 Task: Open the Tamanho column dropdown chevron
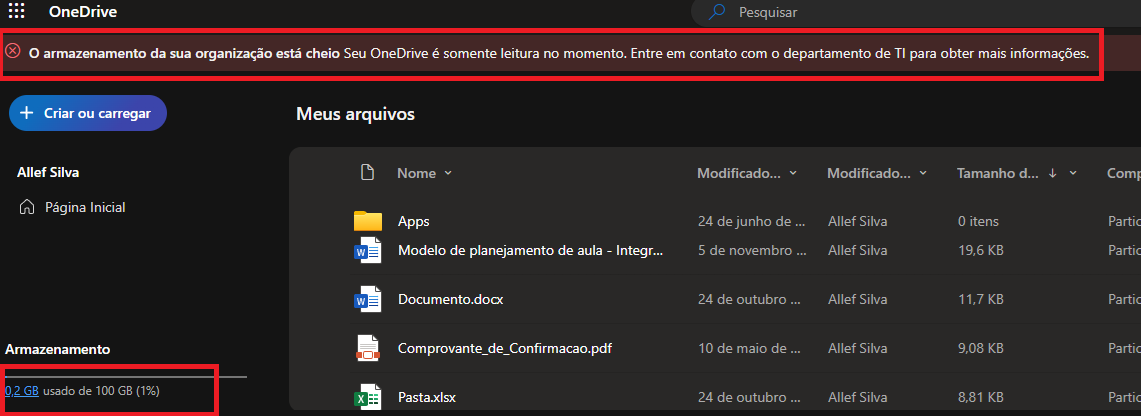tap(1073, 173)
